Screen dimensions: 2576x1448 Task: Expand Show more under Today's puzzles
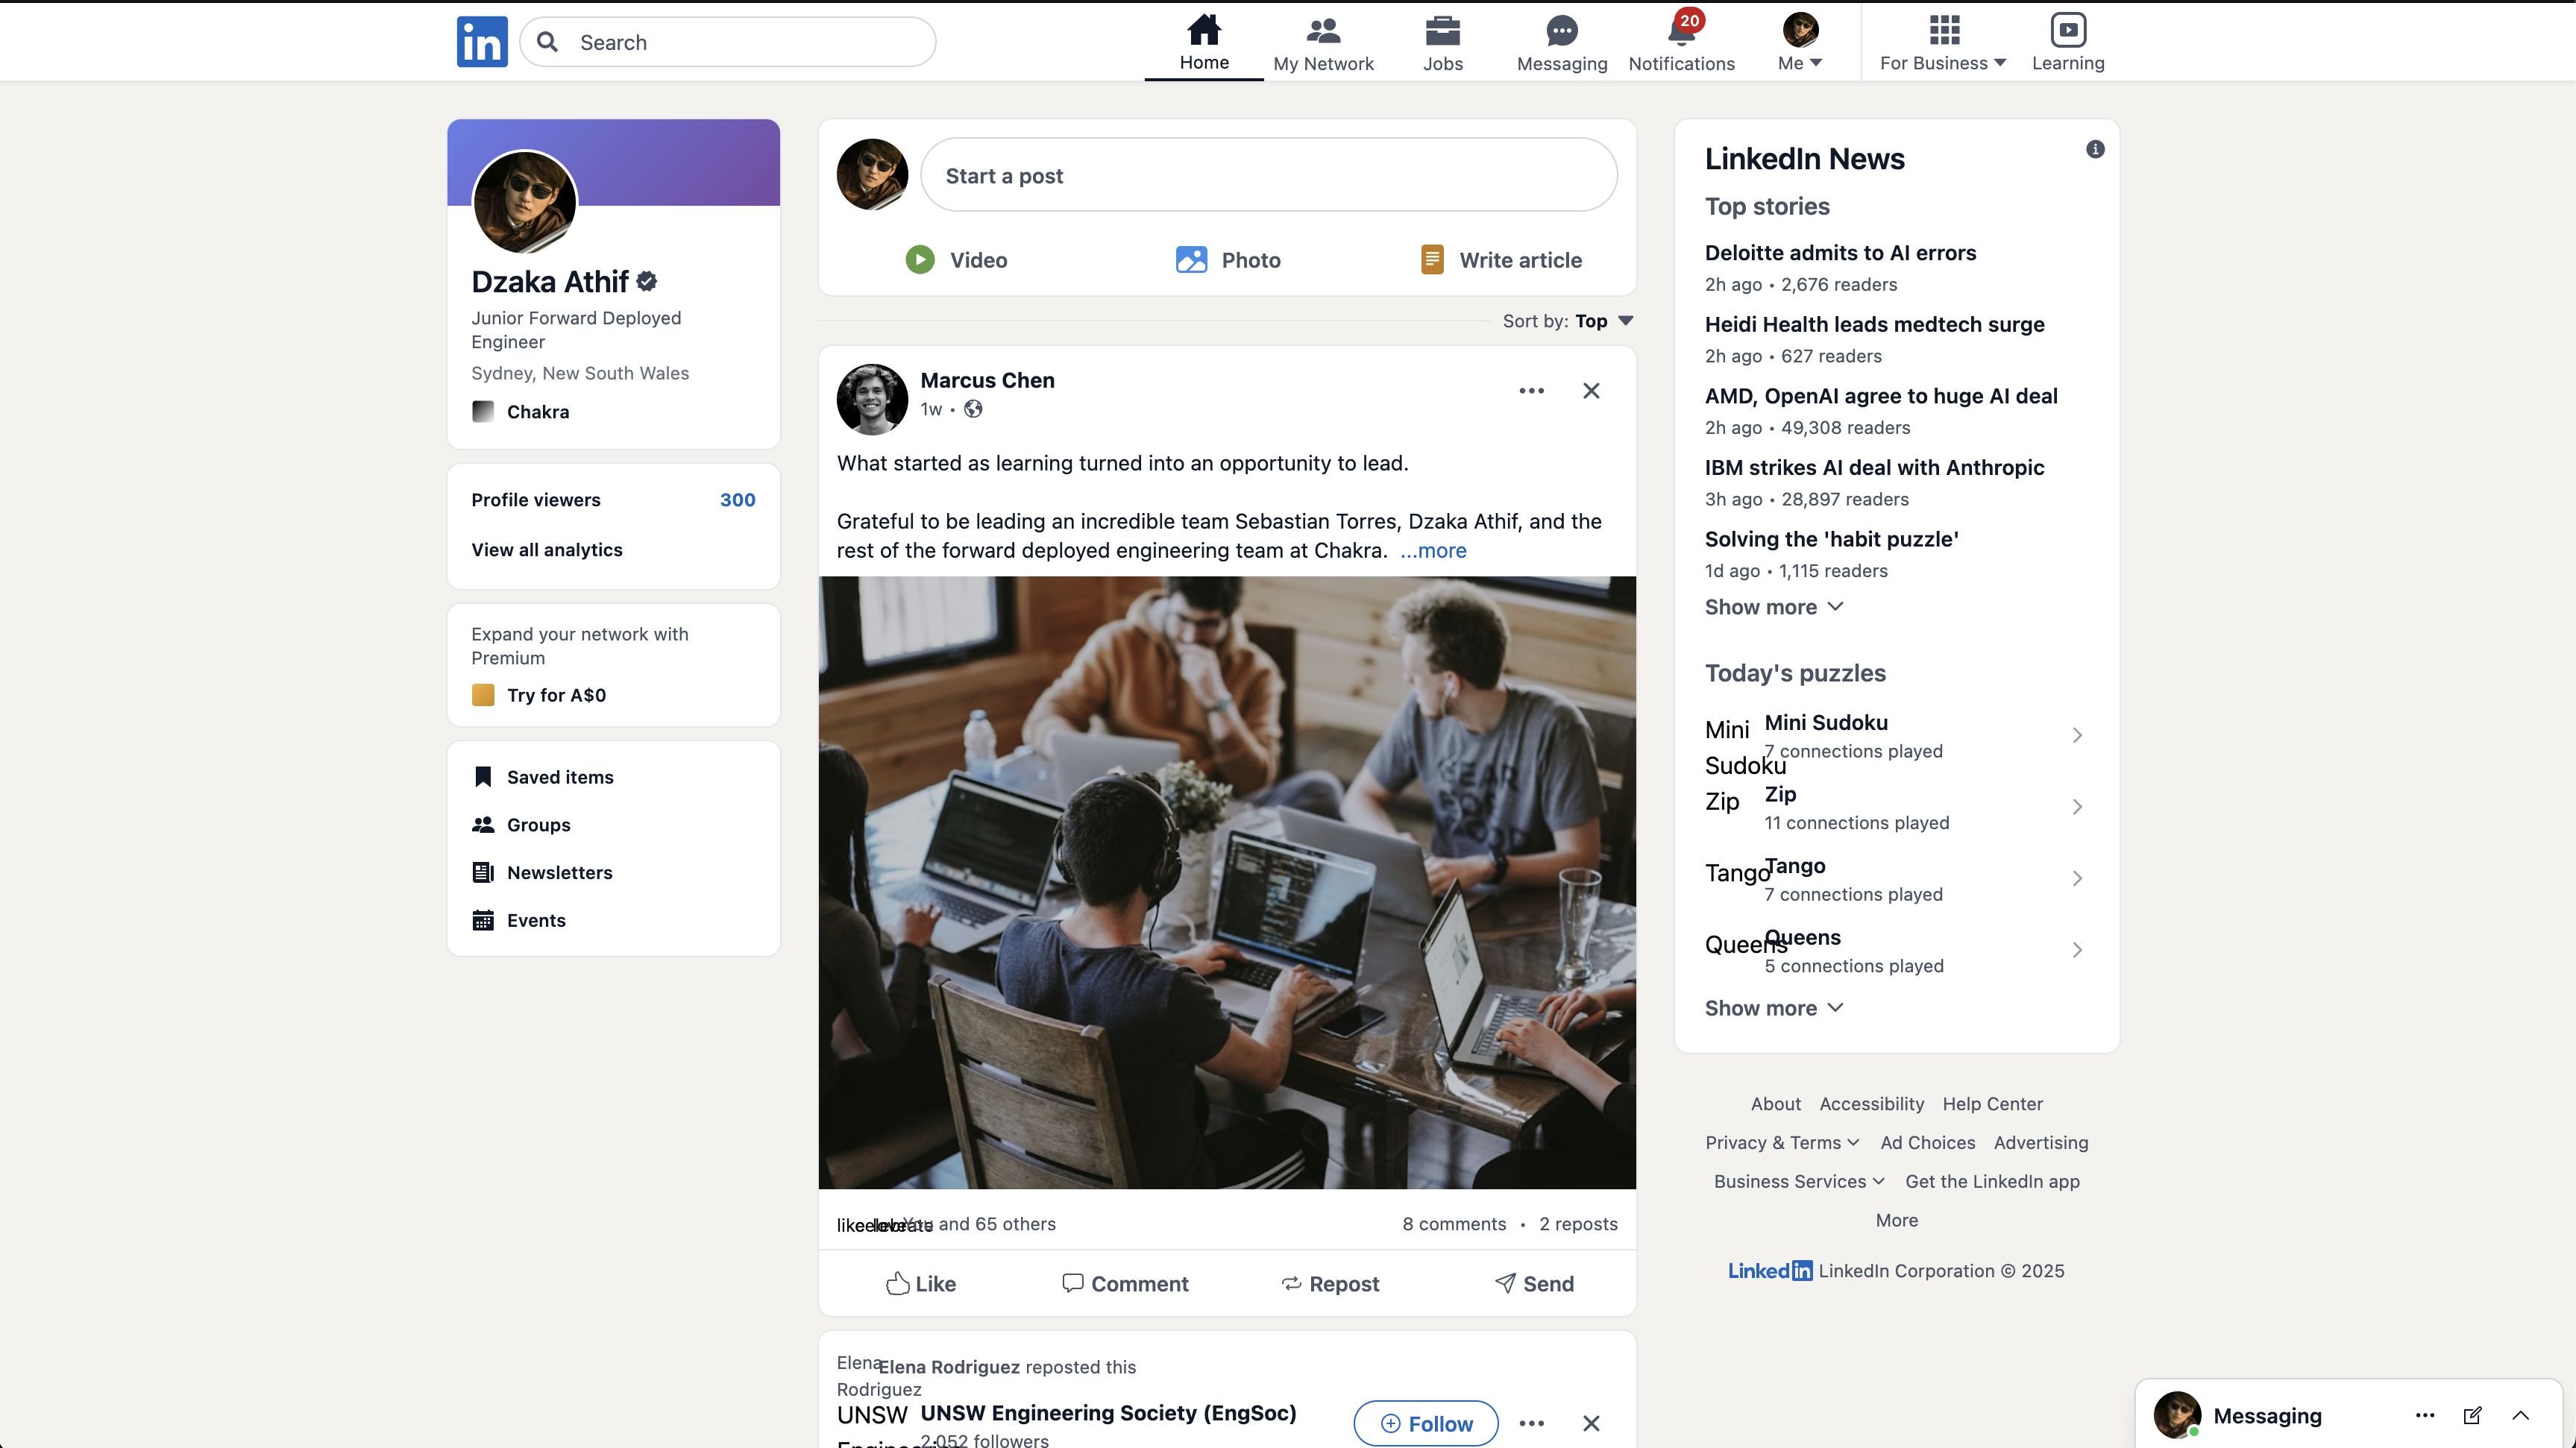click(x=1774, y=1008)
